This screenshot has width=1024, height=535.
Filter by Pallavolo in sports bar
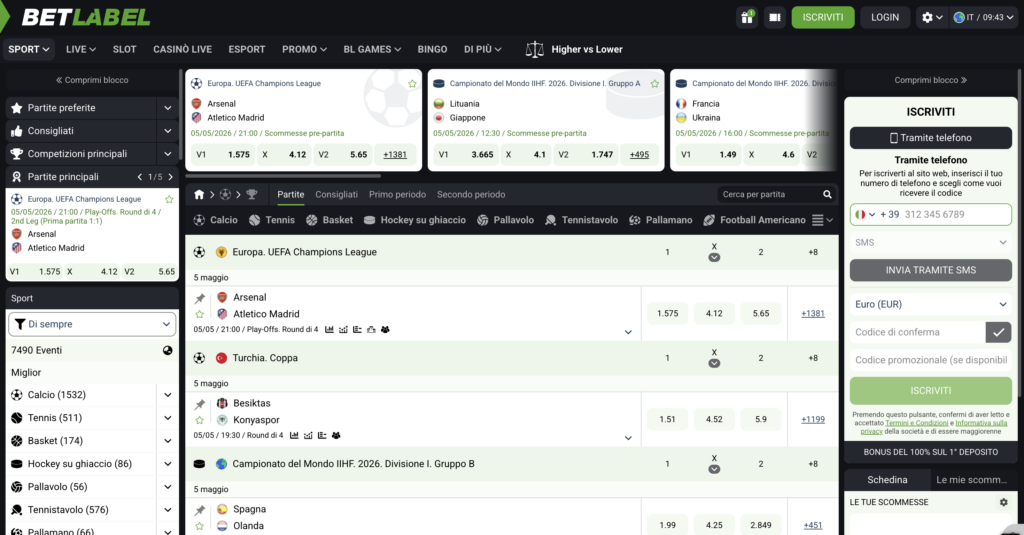point(505,220)
